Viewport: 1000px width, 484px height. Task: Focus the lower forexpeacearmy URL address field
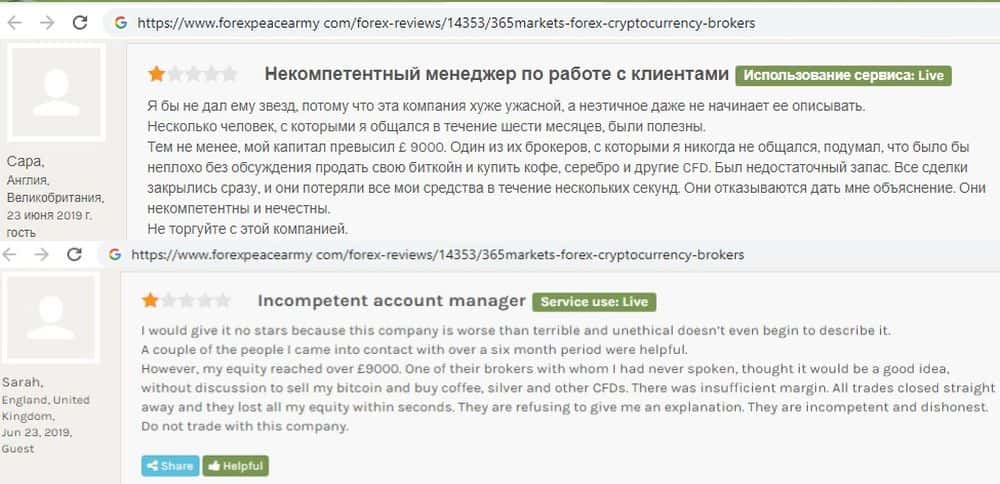[437, 254]
